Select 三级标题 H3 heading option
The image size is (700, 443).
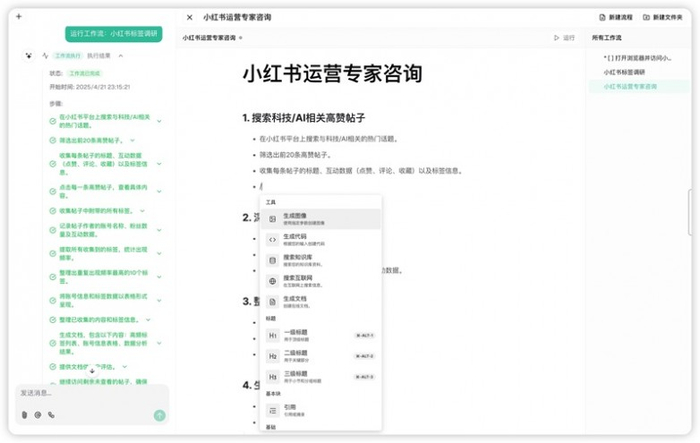click(321, 377)
